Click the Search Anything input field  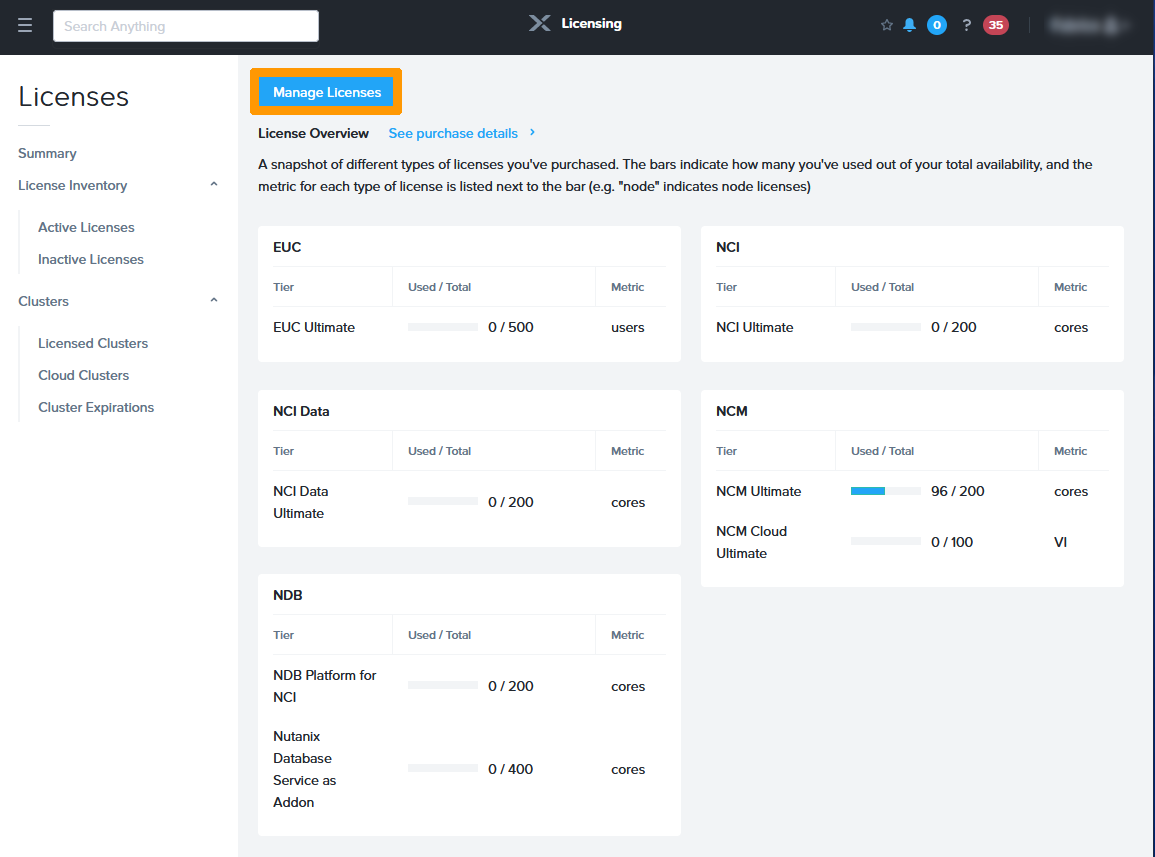[x=185, y=25]
